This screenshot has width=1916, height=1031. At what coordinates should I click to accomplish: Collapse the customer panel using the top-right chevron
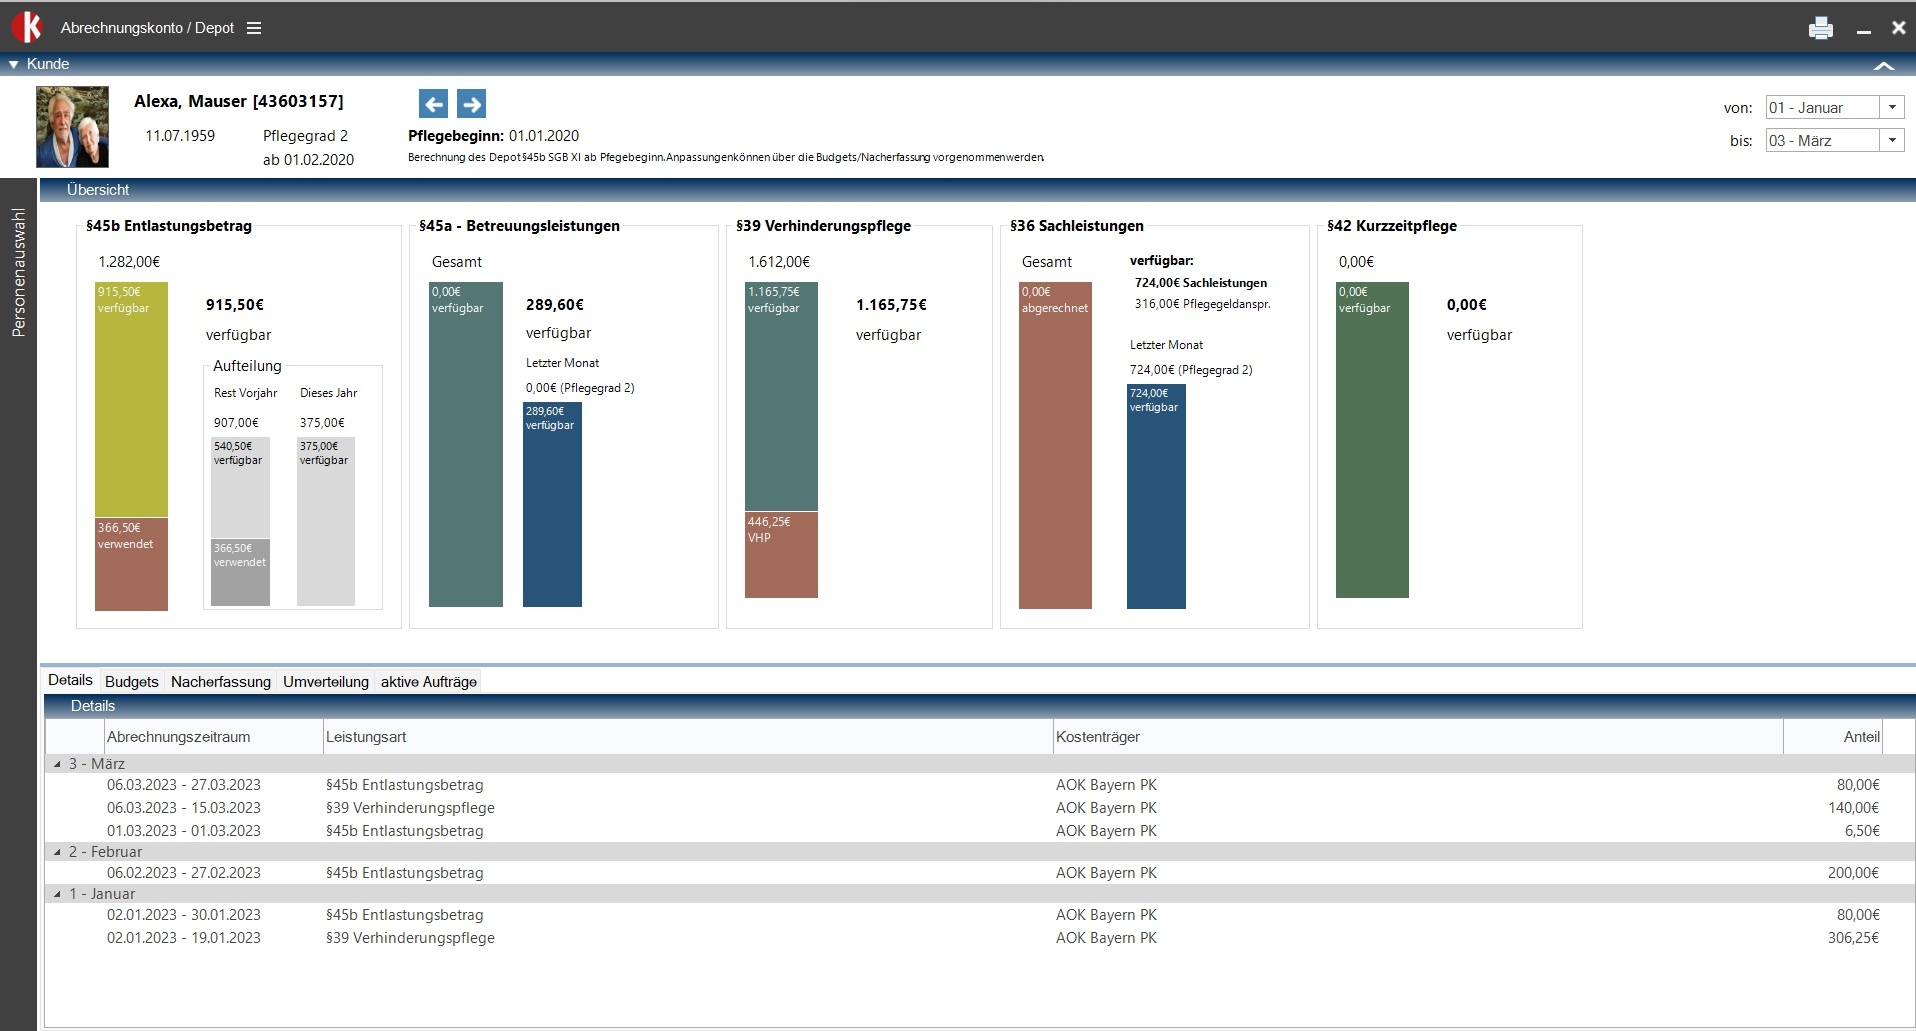click(x=1884, y=65)
